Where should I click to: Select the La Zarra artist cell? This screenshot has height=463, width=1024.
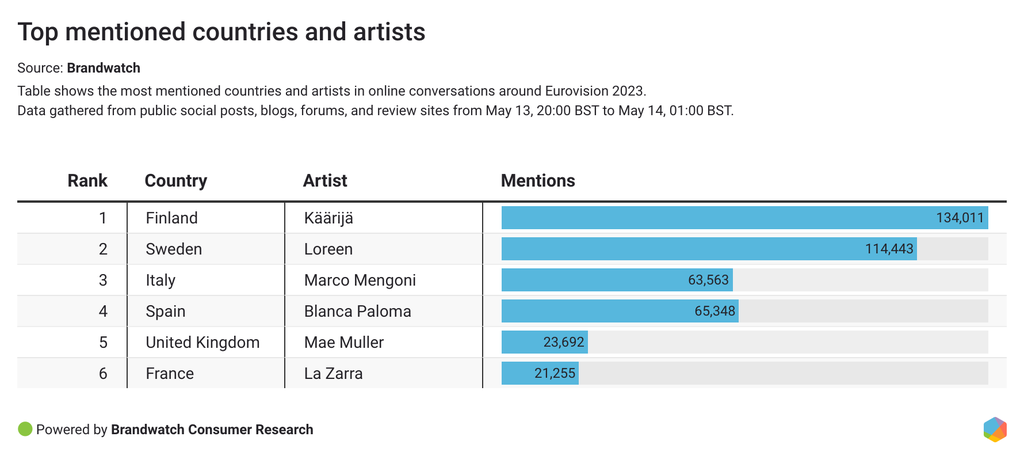tap(333, 373)
